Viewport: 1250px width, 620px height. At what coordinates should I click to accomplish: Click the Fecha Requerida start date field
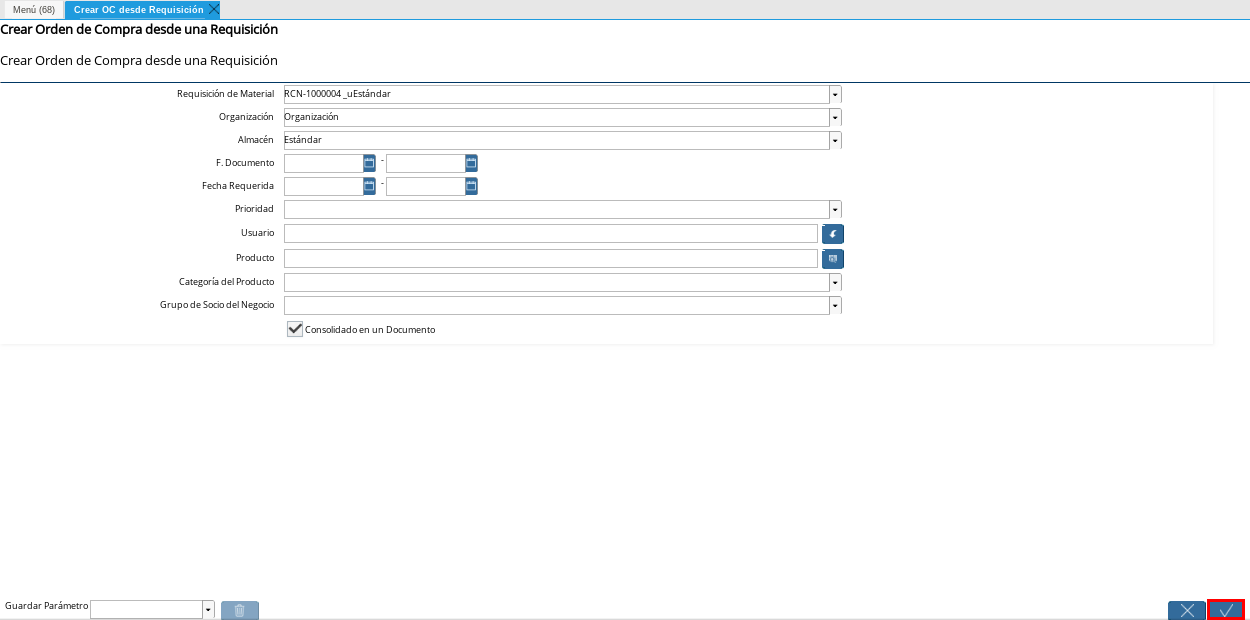(x=323, y=186)
